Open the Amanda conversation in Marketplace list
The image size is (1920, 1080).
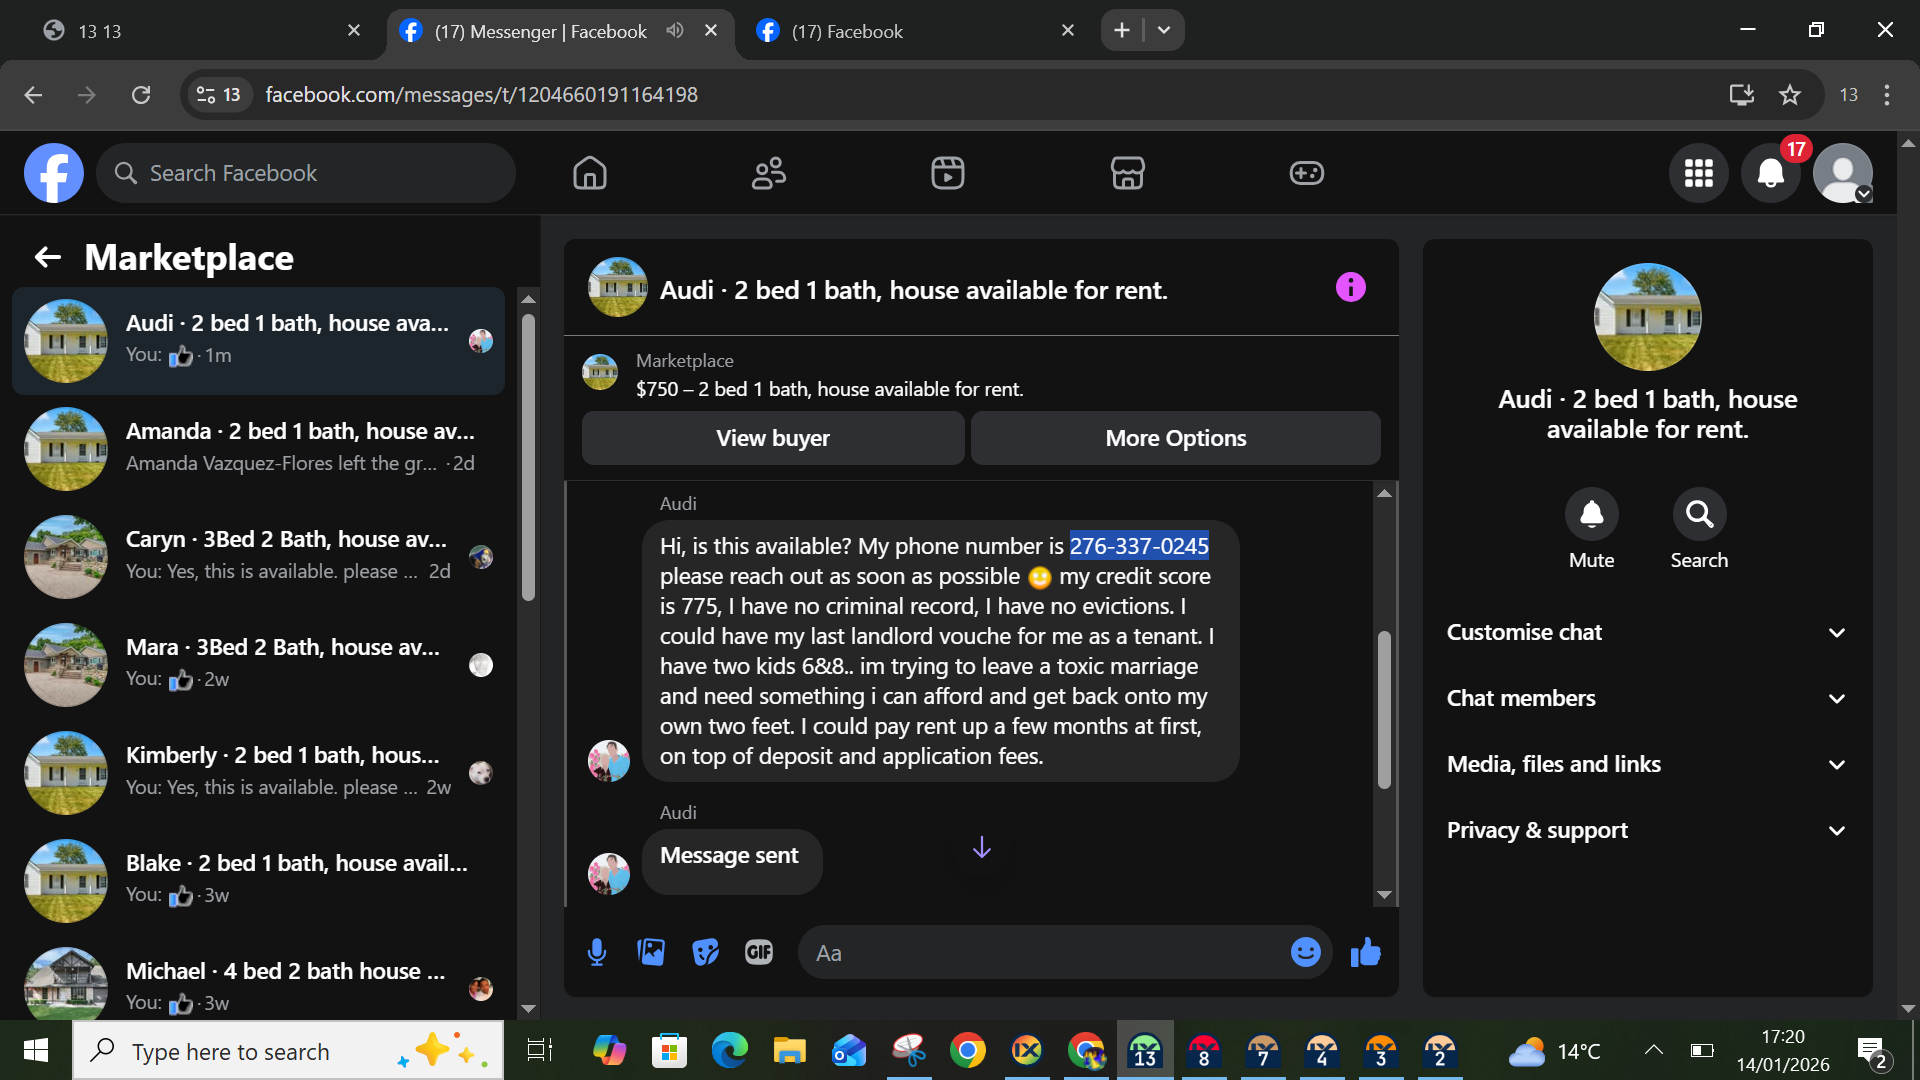(x=260, y=447)
